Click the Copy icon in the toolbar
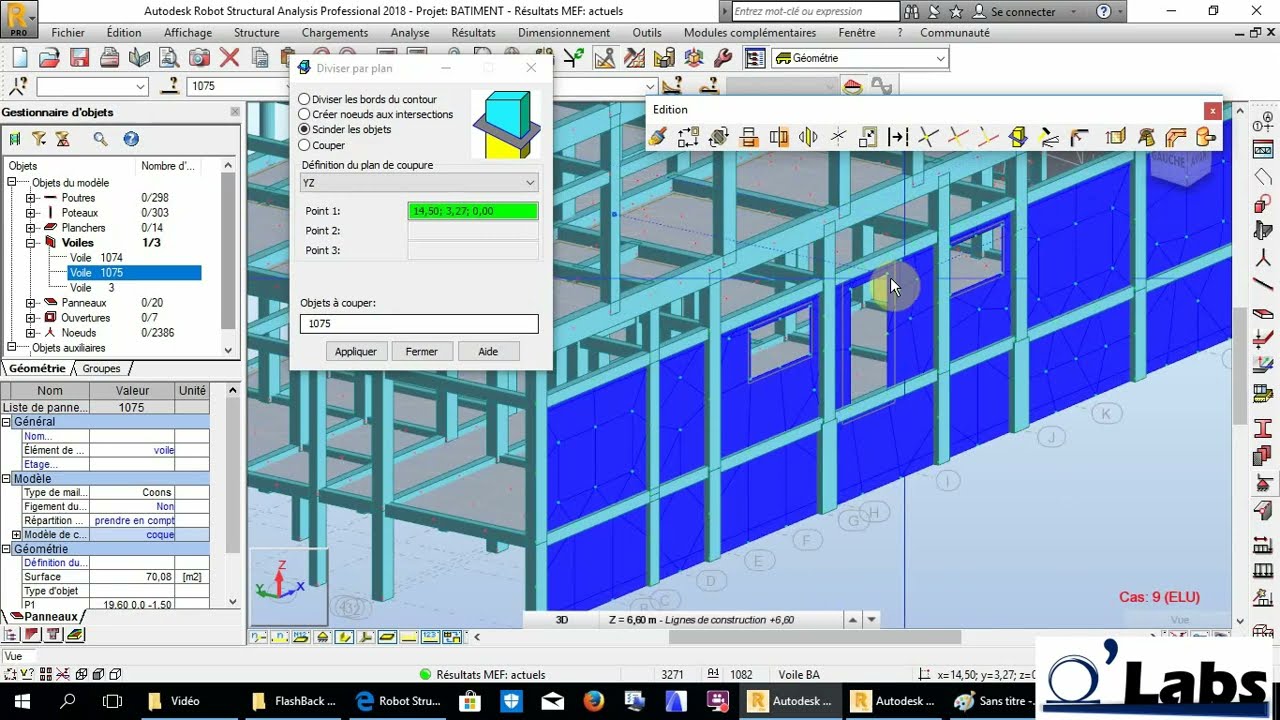Image resolution: width=1280 pixels, height=720 pixels. click(260, 58)
